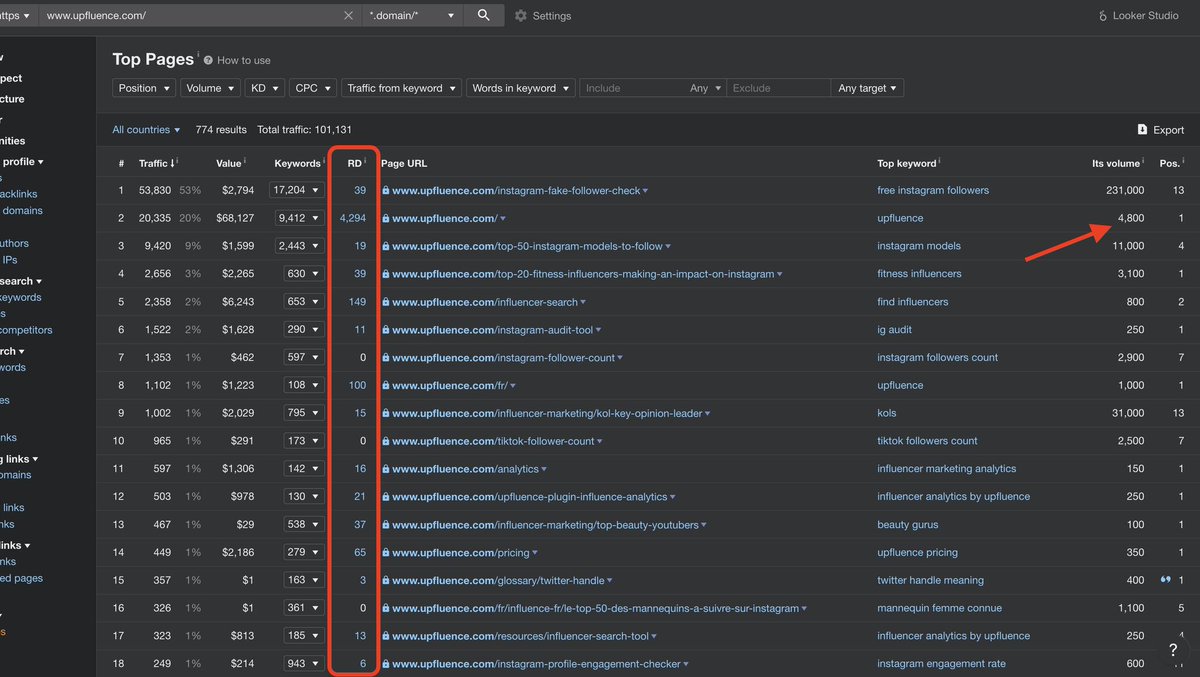Expand URL menu for influencer-search page
The height and width of the screenshot is (677, 1200).
pos(583,302)
